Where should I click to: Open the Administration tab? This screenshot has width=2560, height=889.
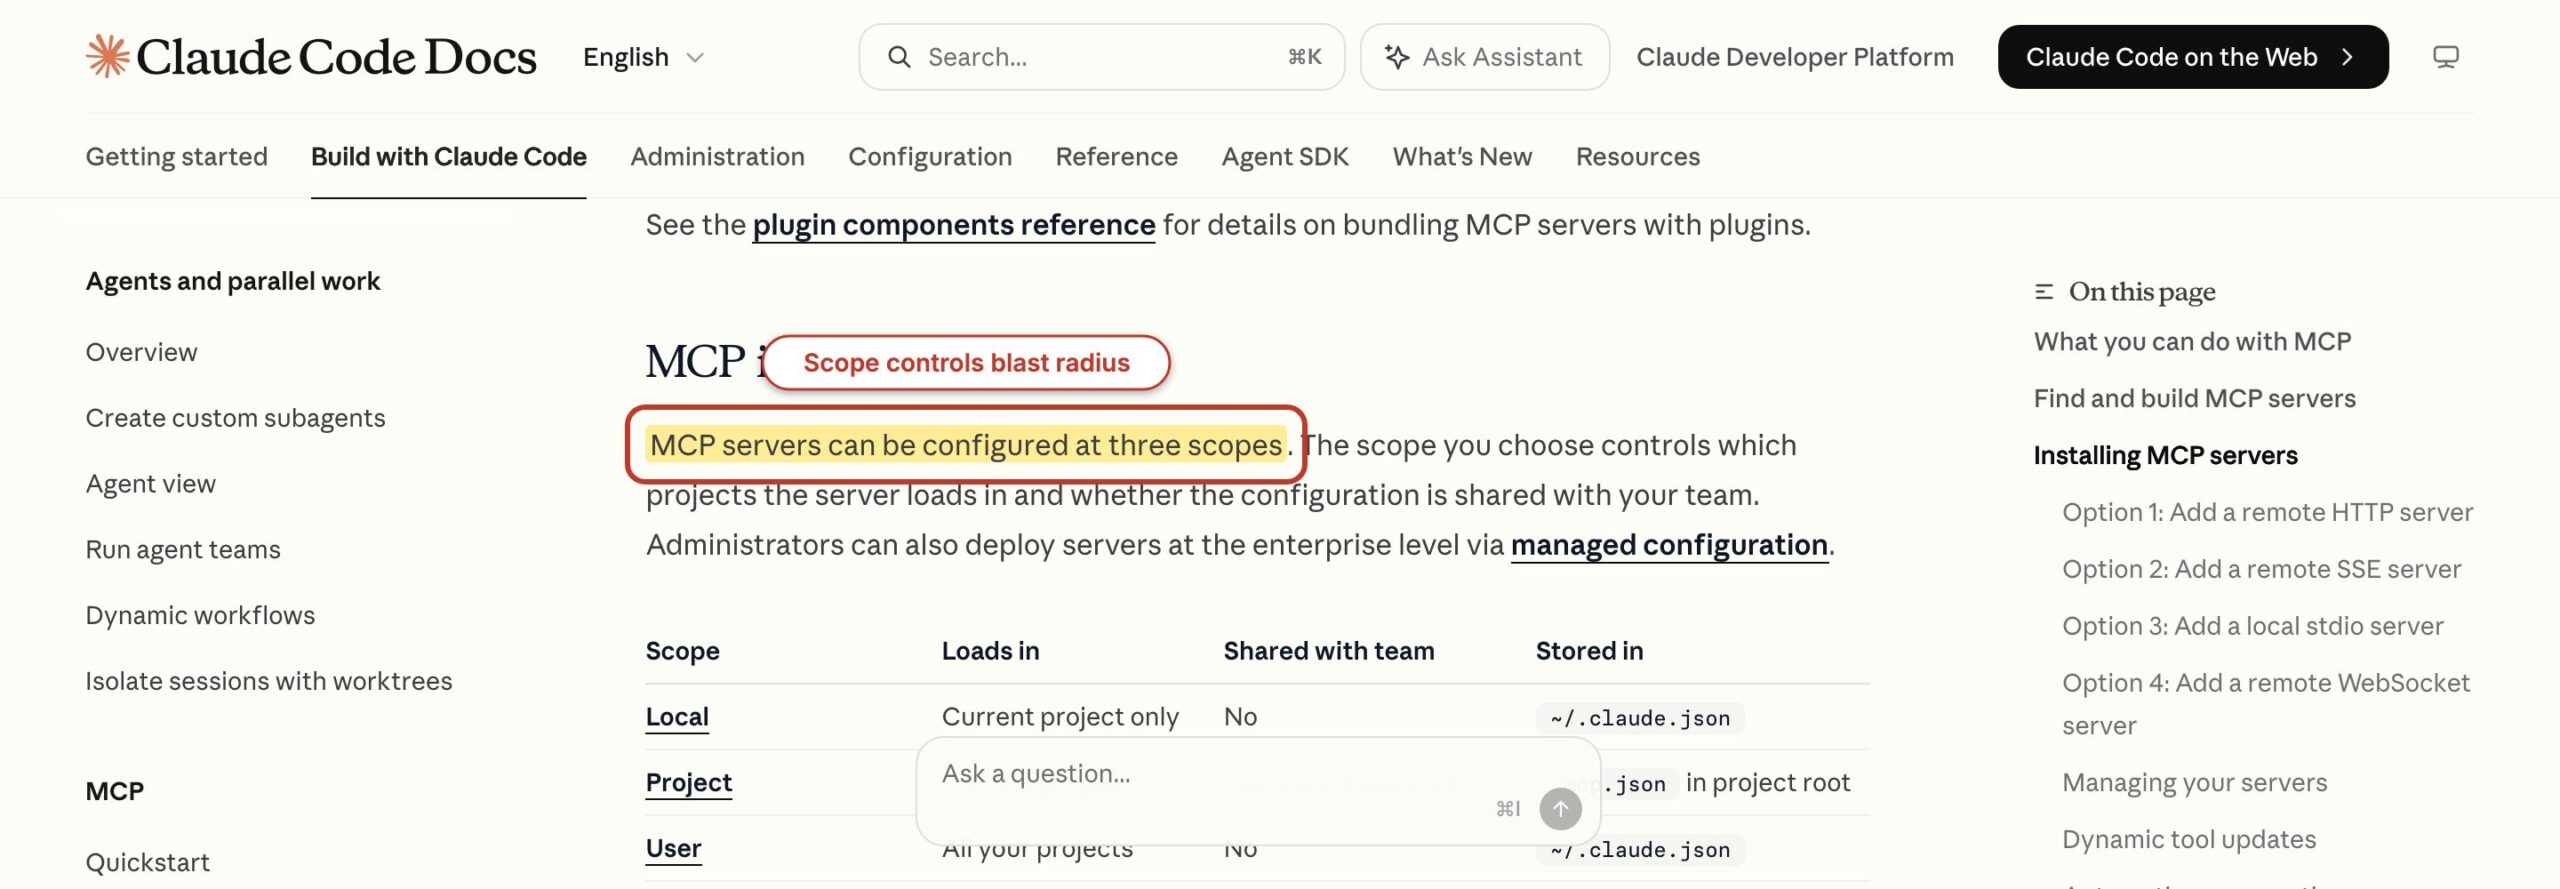pyautogui.click(x=717, y=156)
